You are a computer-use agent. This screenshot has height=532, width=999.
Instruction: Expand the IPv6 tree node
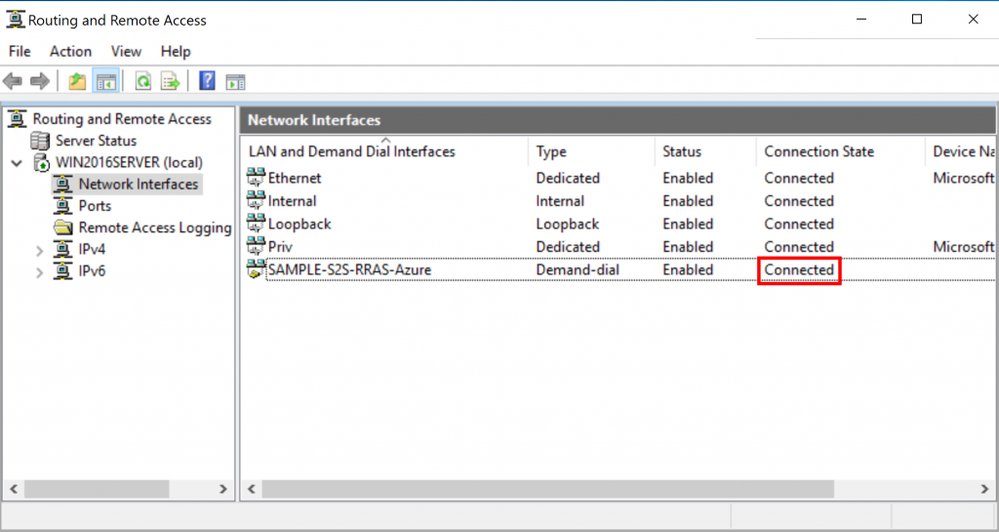tap(40, 272)
